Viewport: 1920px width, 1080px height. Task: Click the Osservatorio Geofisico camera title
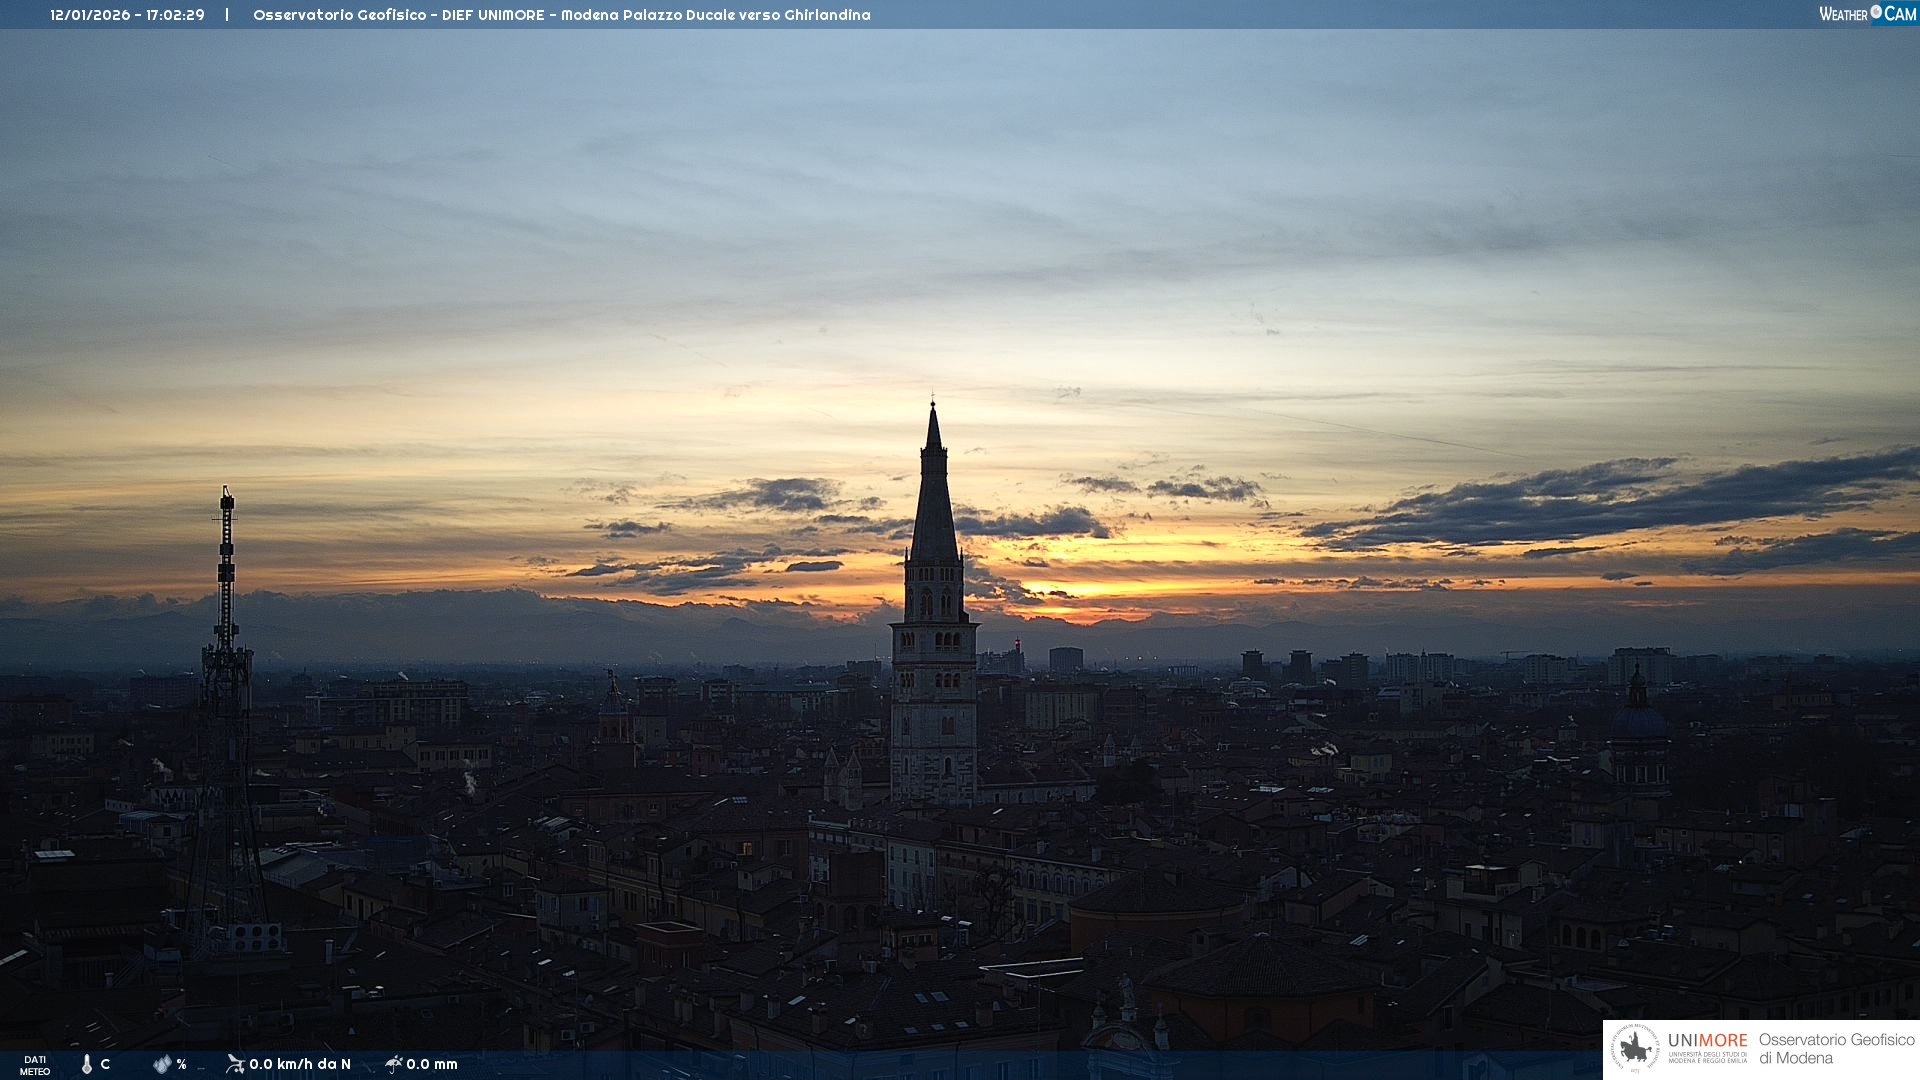561,15
